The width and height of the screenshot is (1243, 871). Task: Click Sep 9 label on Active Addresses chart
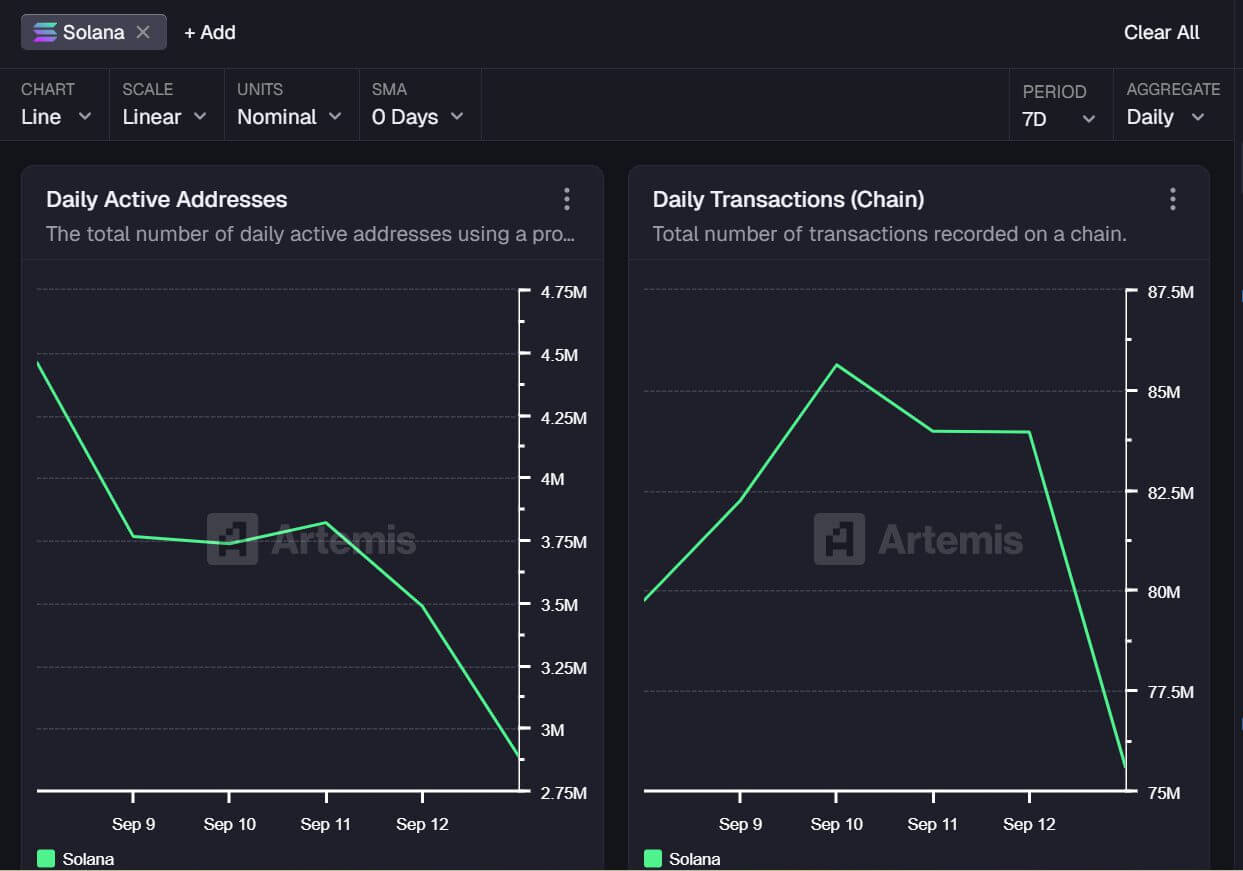[x=133, y=824]
